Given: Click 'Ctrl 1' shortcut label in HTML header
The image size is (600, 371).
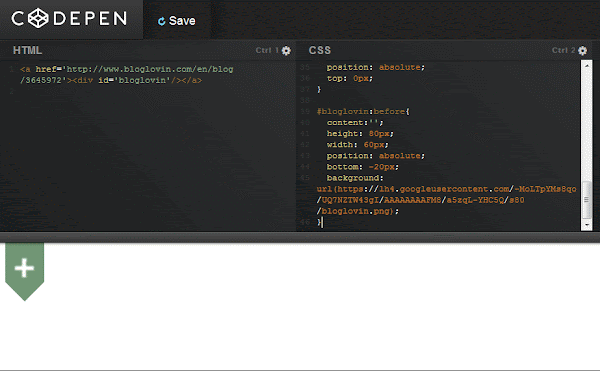Looking at the screenshot, I should point(267,50).
